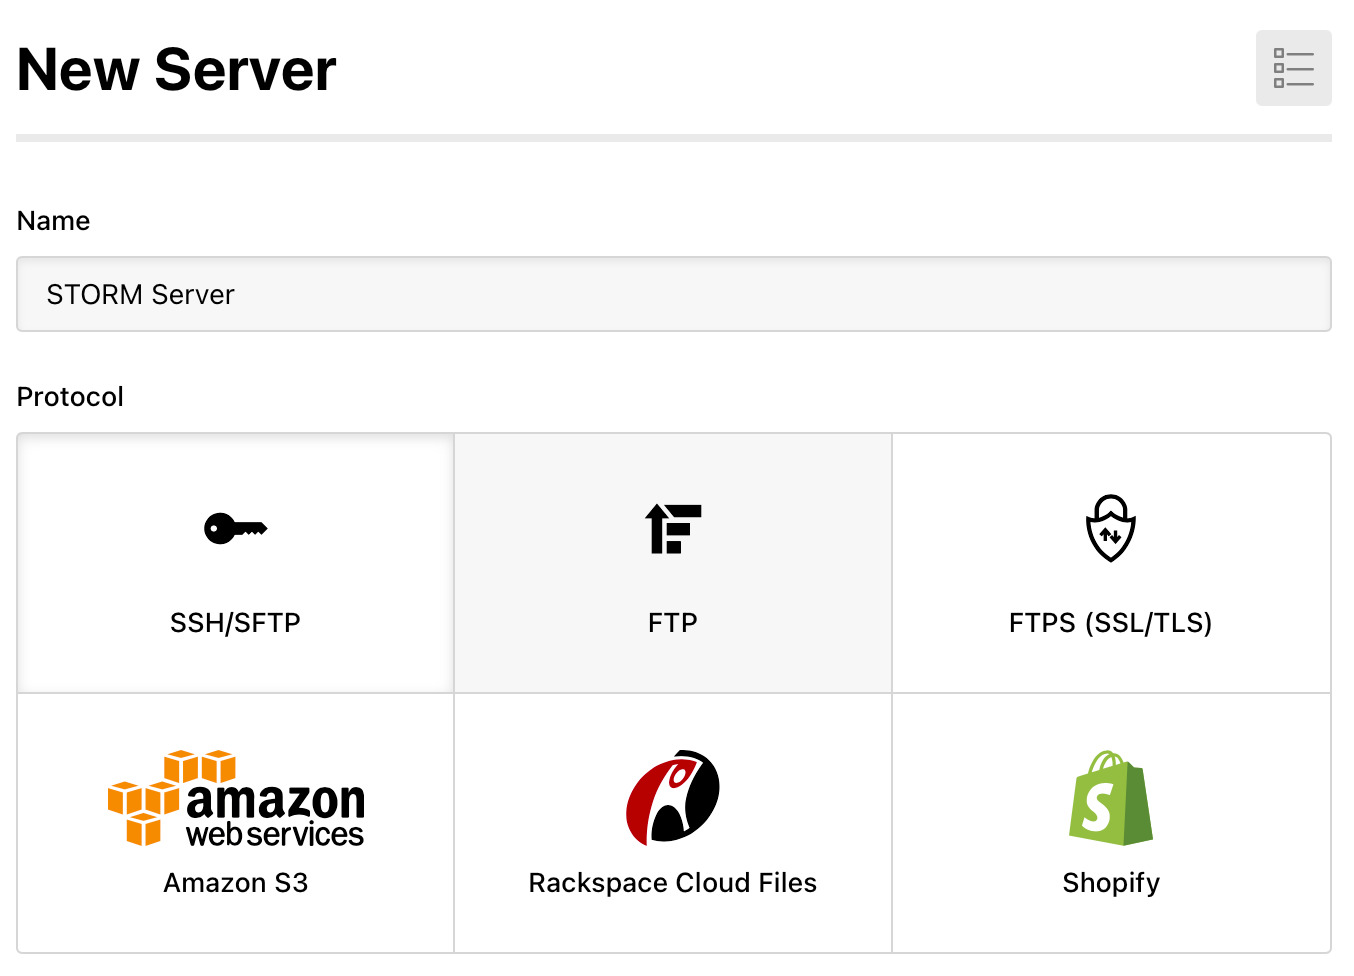Viewport: 1354px width, 976px height.
Task: Click the New Server heading
Action: pyautogui.click(x=177, y=70)
